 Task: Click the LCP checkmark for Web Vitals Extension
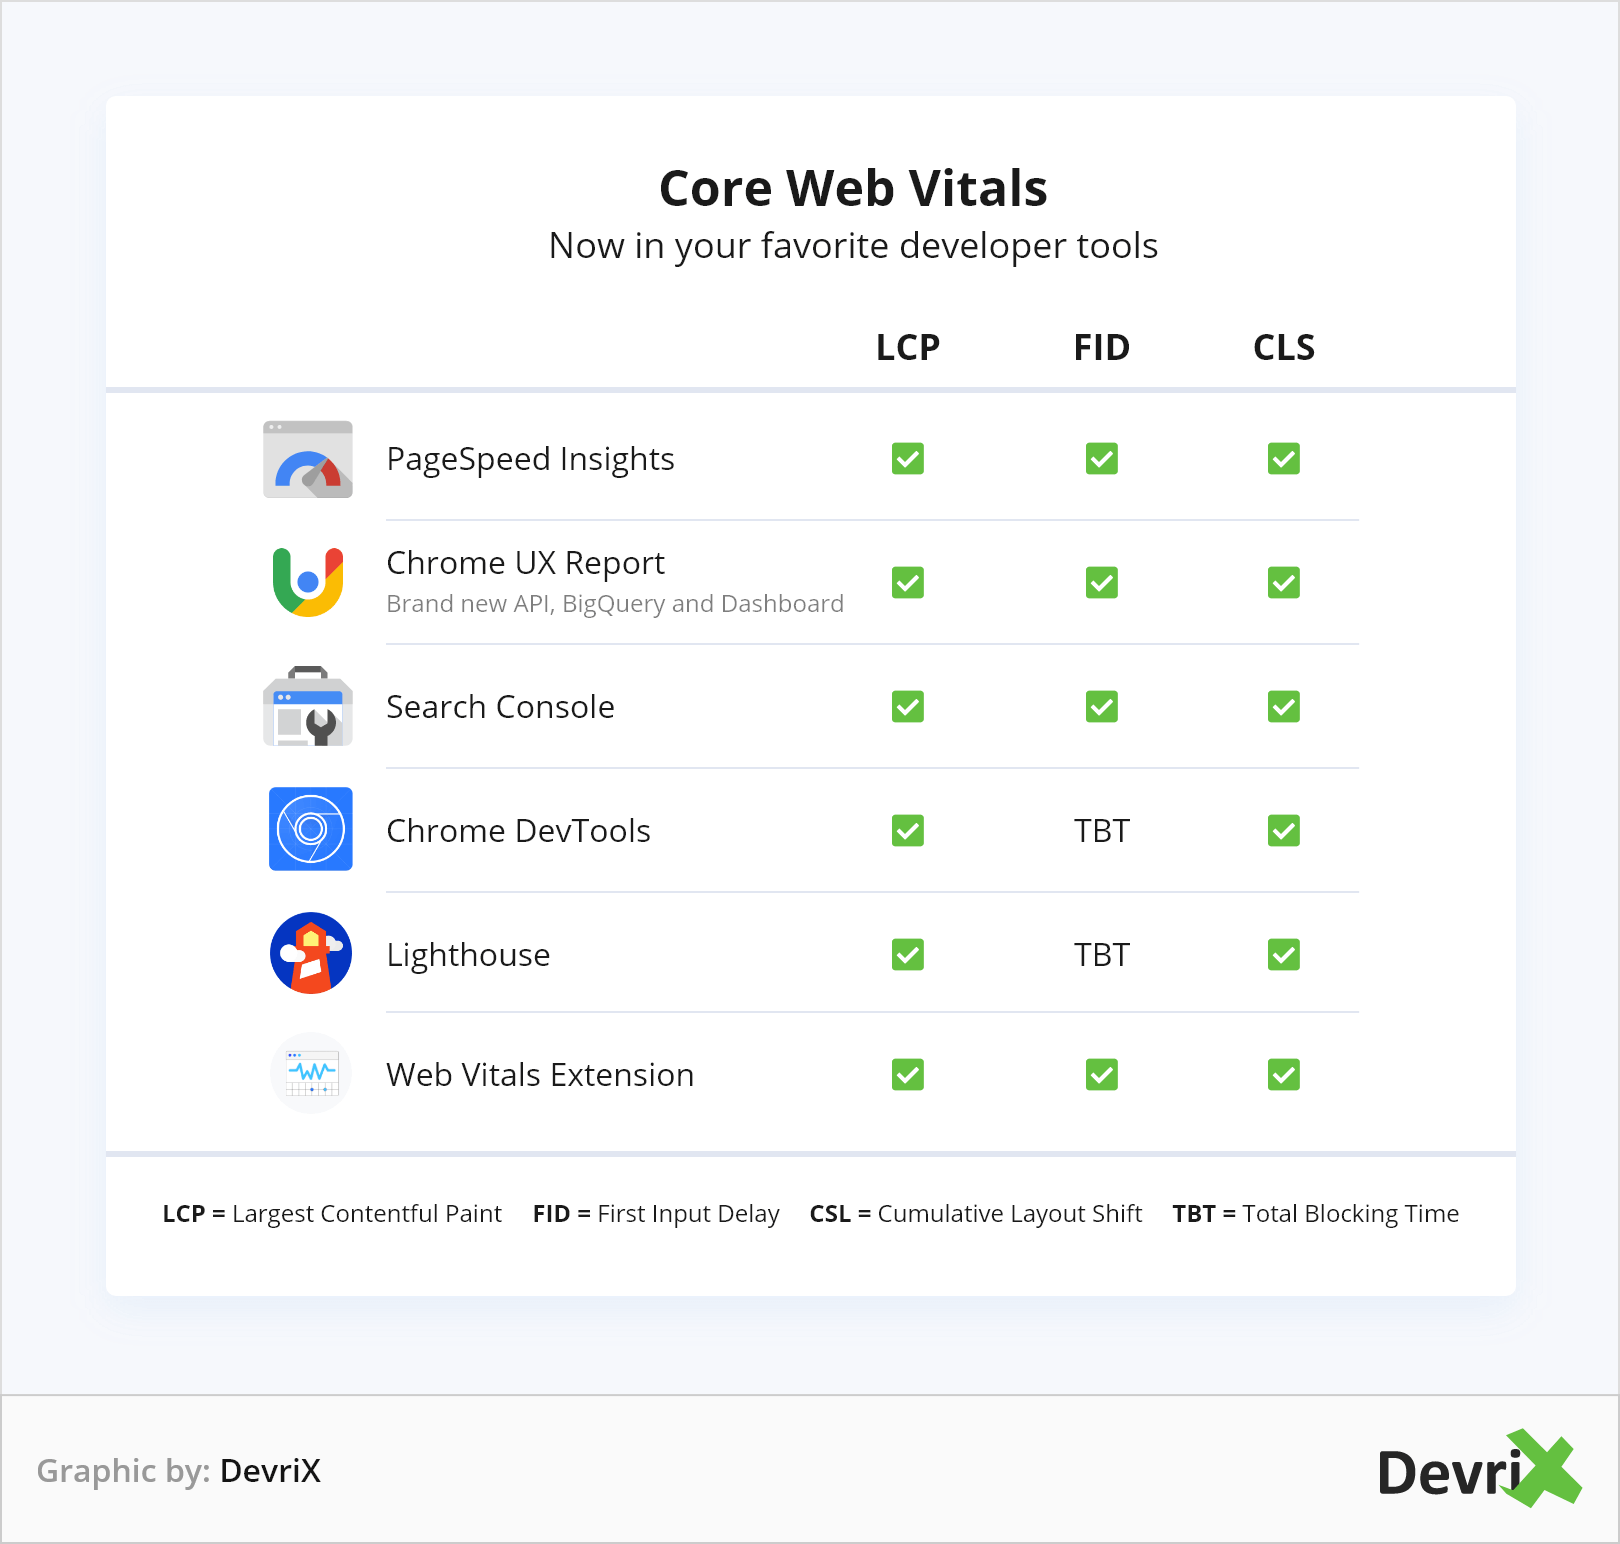click(x=908, y=1075)
